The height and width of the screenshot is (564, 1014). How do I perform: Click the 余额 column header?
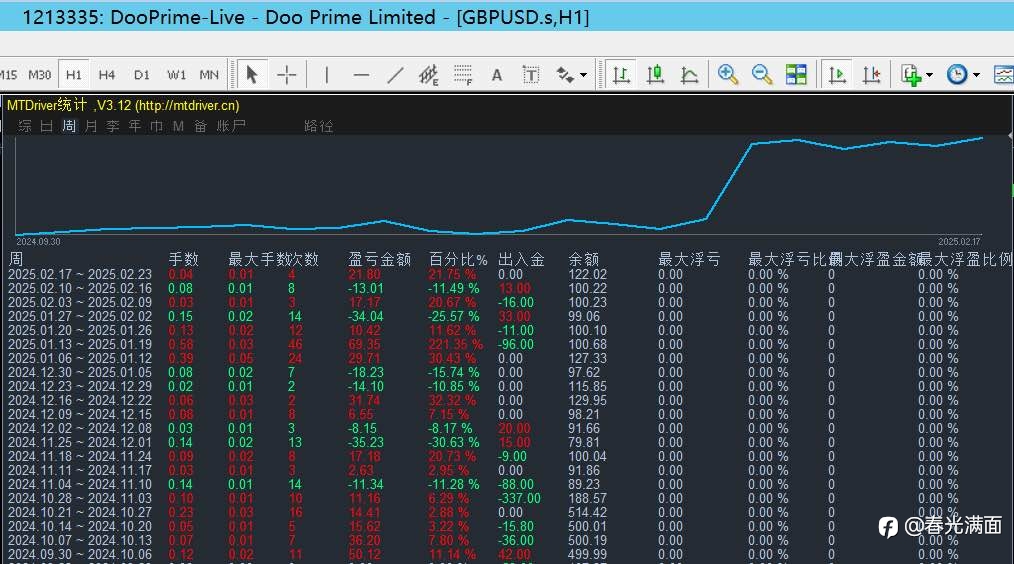(x=584, y=259)
